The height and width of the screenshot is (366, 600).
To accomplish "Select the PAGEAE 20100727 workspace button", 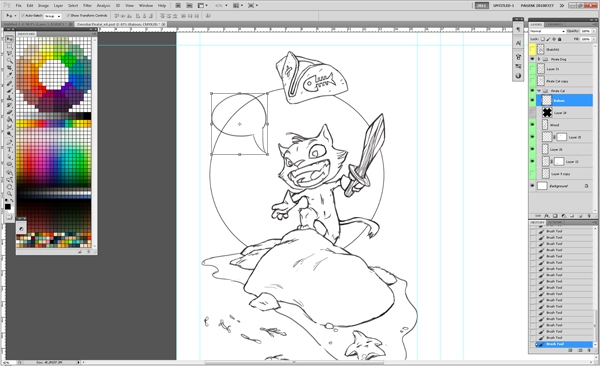I will coord(537,6).
